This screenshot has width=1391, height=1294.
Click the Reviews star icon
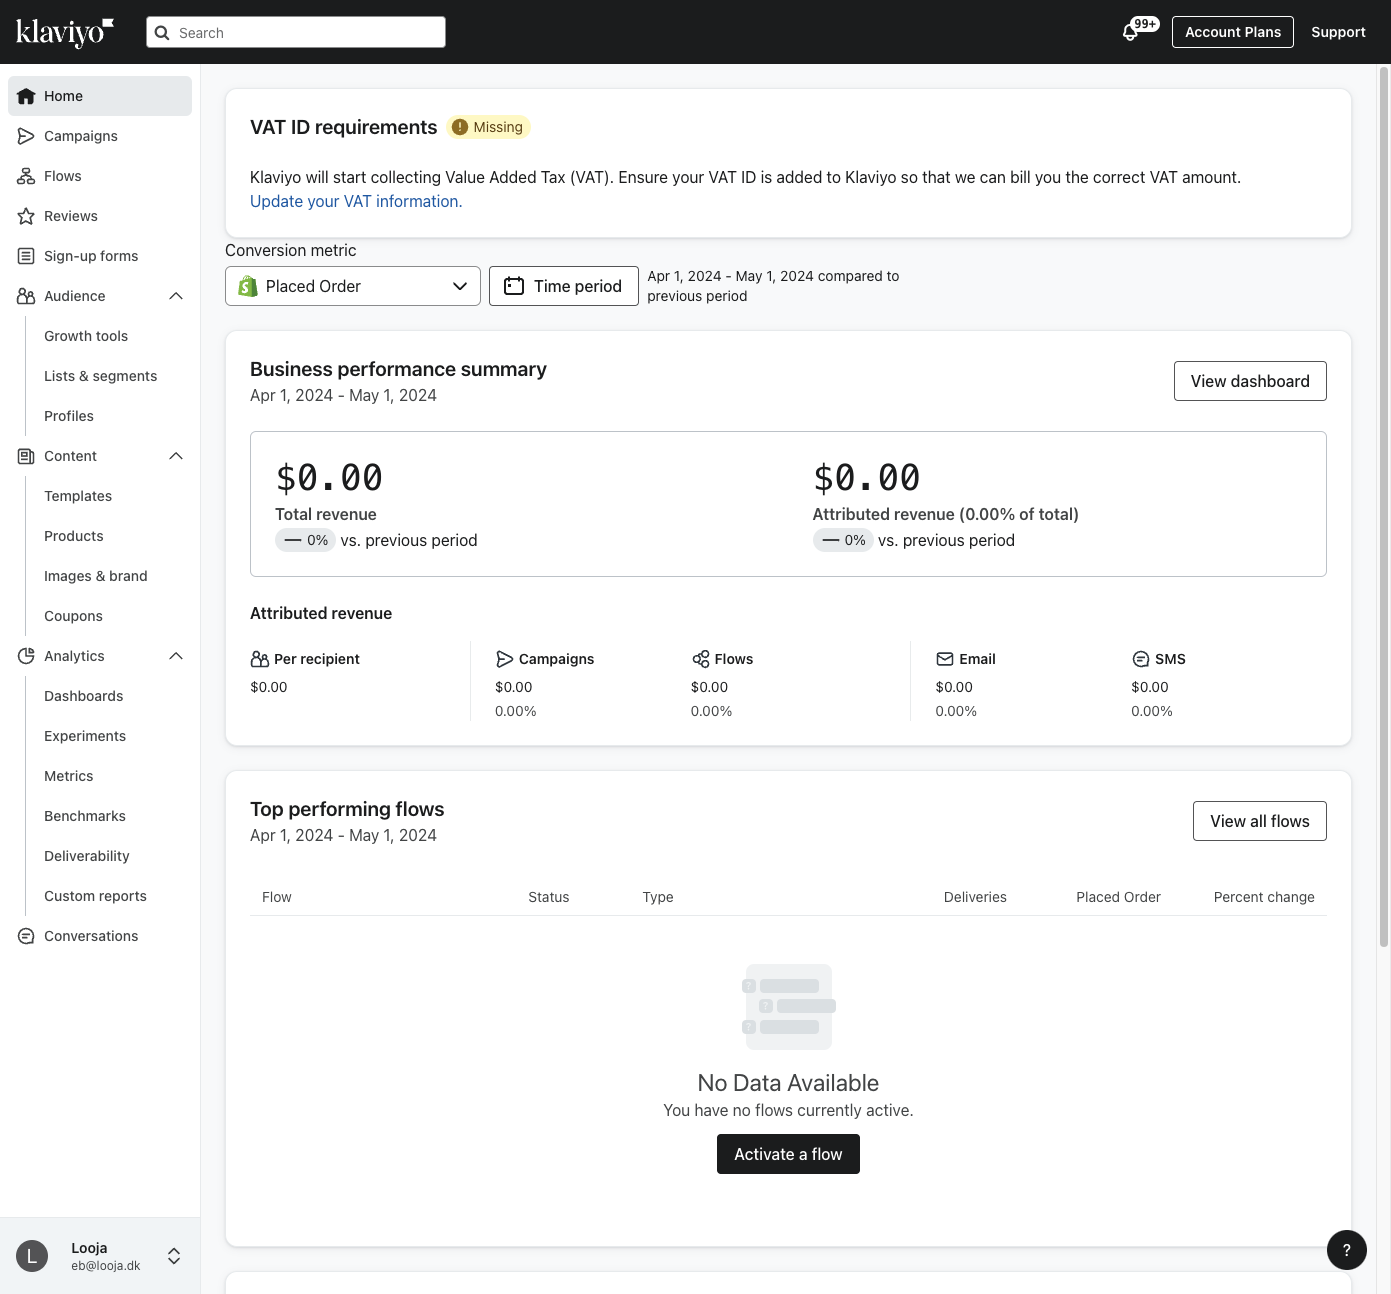tap(26, 216)
